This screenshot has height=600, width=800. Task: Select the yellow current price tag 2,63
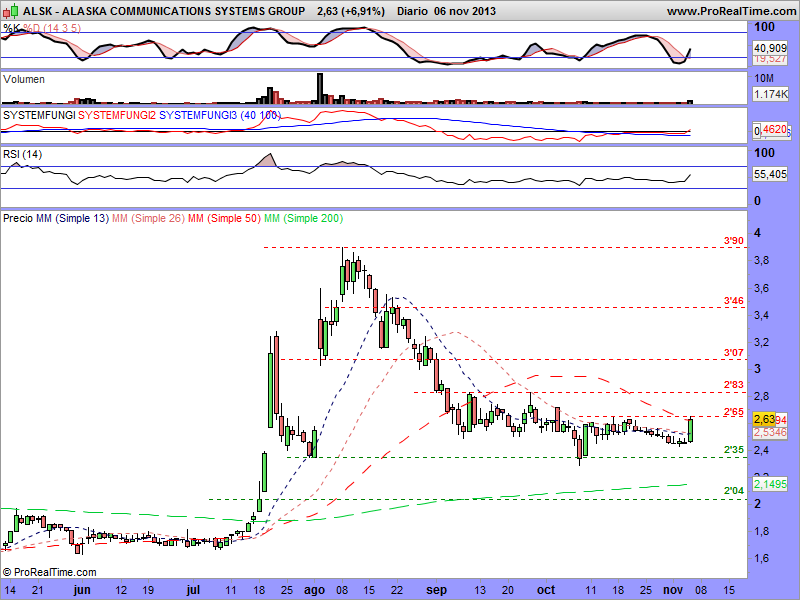pyautogui.click(x=764, y=419)
